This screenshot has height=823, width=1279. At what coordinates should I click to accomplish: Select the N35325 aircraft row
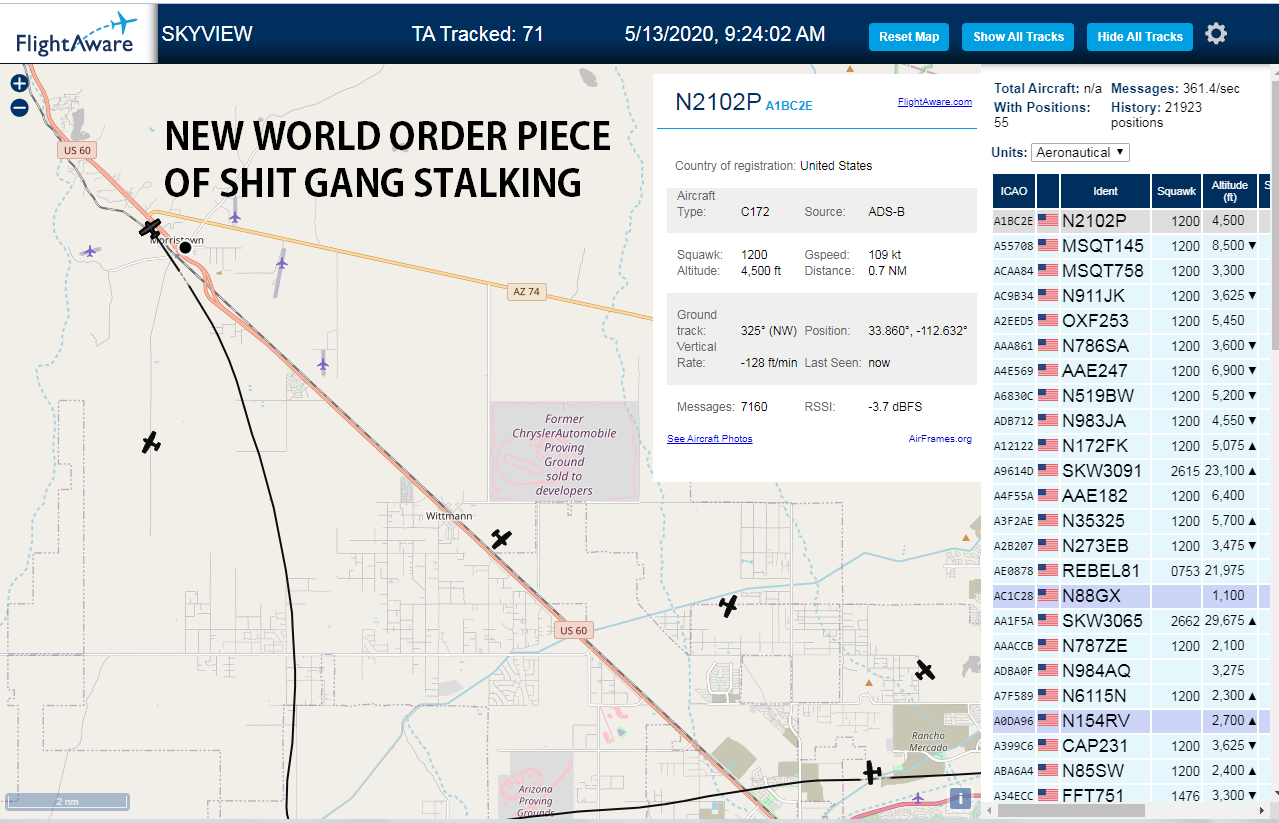pos(1132,520)
